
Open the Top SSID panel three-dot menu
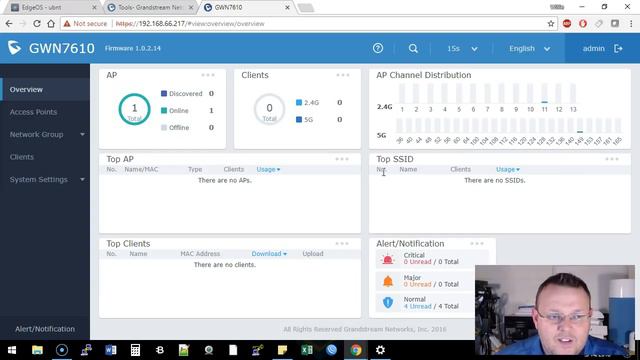coord(612,159)
